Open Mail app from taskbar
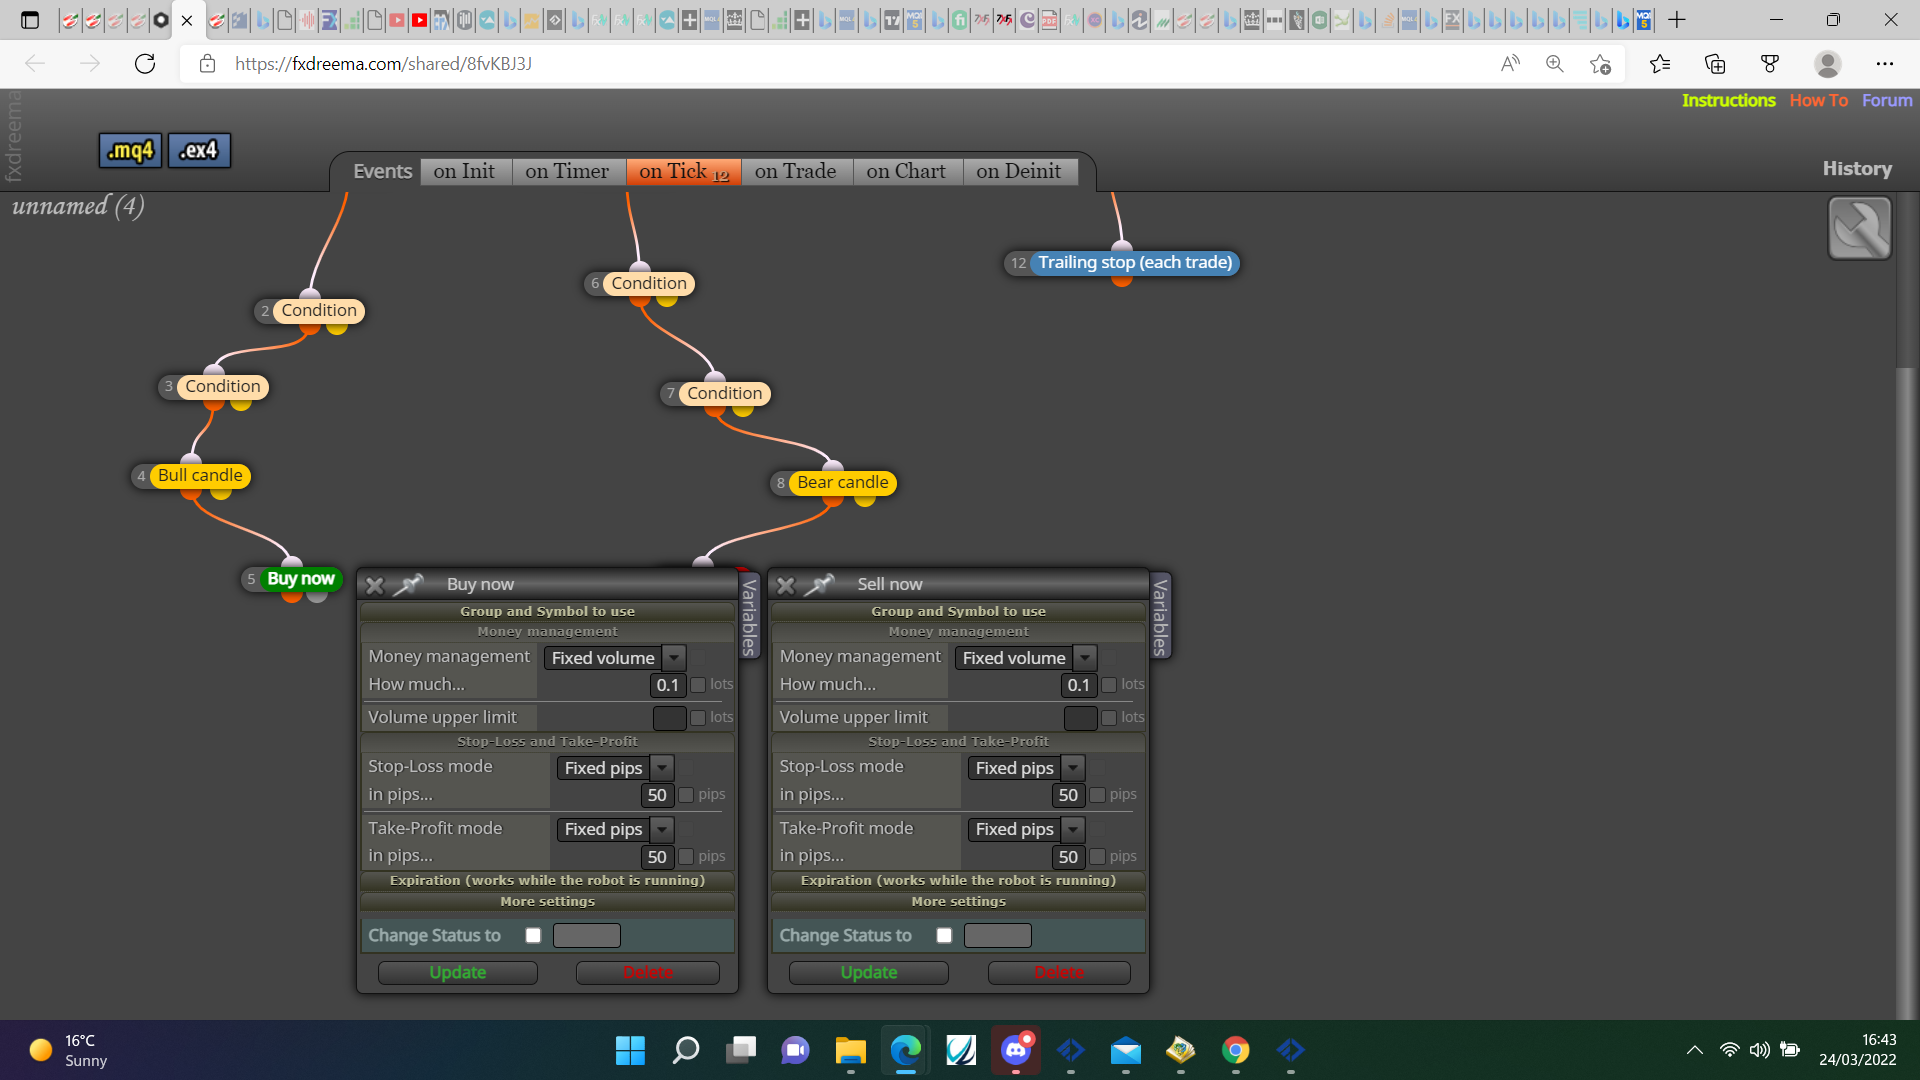The width and height of the screenshot is (1920, 1080). [1125, 1050]
